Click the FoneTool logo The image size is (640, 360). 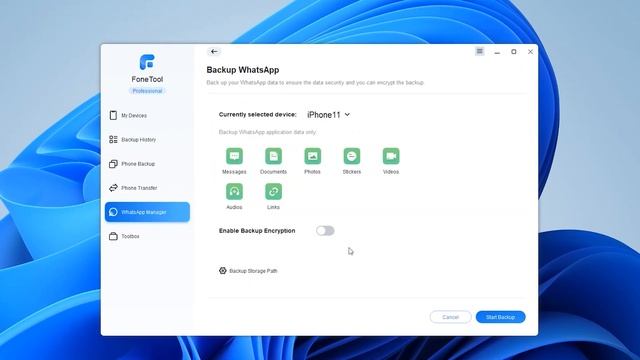147,62
